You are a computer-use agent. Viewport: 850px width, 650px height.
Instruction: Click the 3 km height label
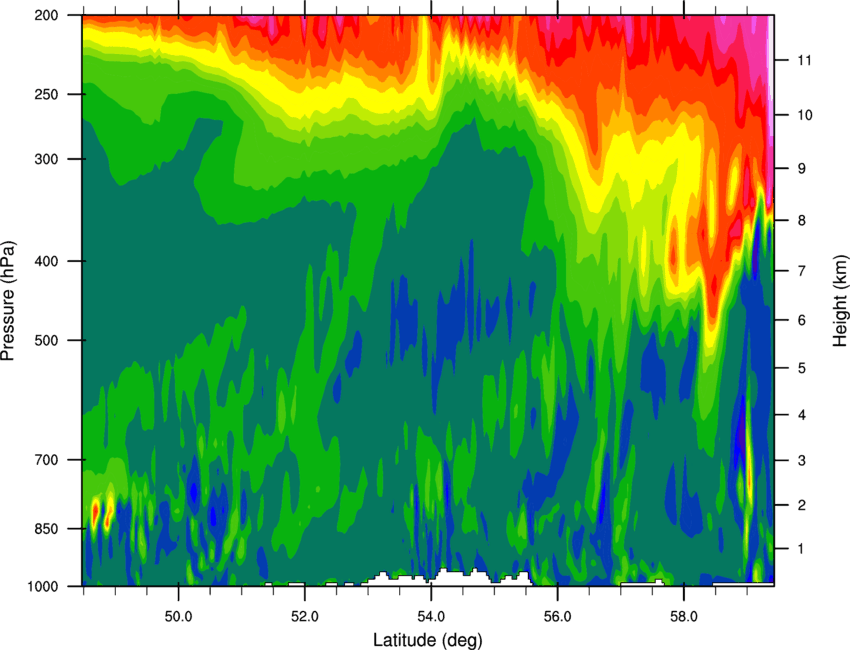pyautogui.click(x=802, y=461)
